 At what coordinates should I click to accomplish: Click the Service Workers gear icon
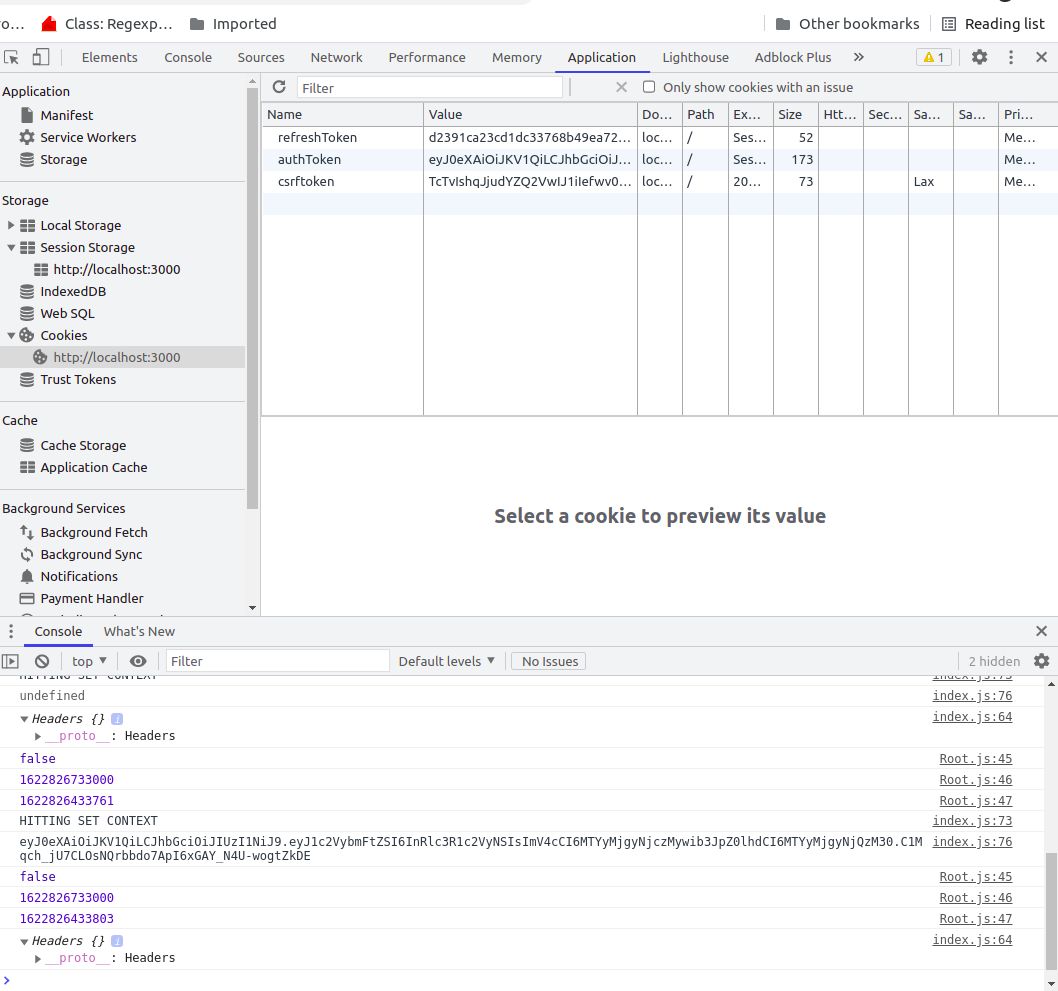tap(27, 138)
